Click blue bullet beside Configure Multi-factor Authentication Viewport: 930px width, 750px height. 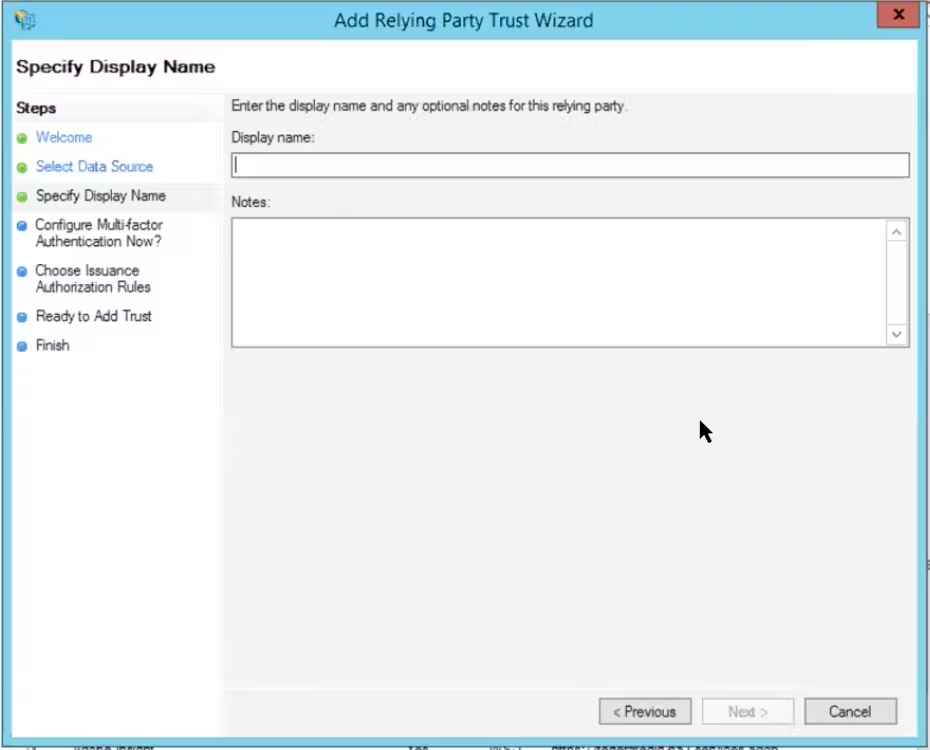(x=22, y=225)
